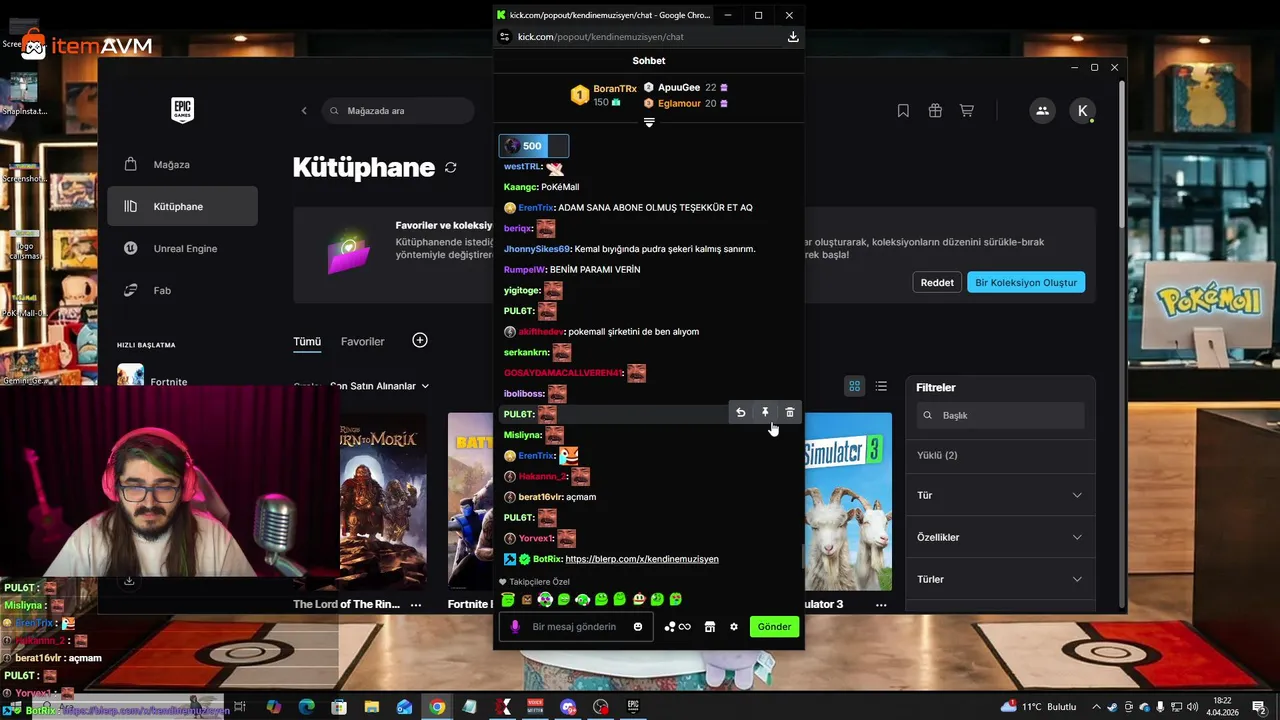Click the 500 pinned badge in chat
The width and height of the screenshot is (1280, 720).
(x=534, y=146)
